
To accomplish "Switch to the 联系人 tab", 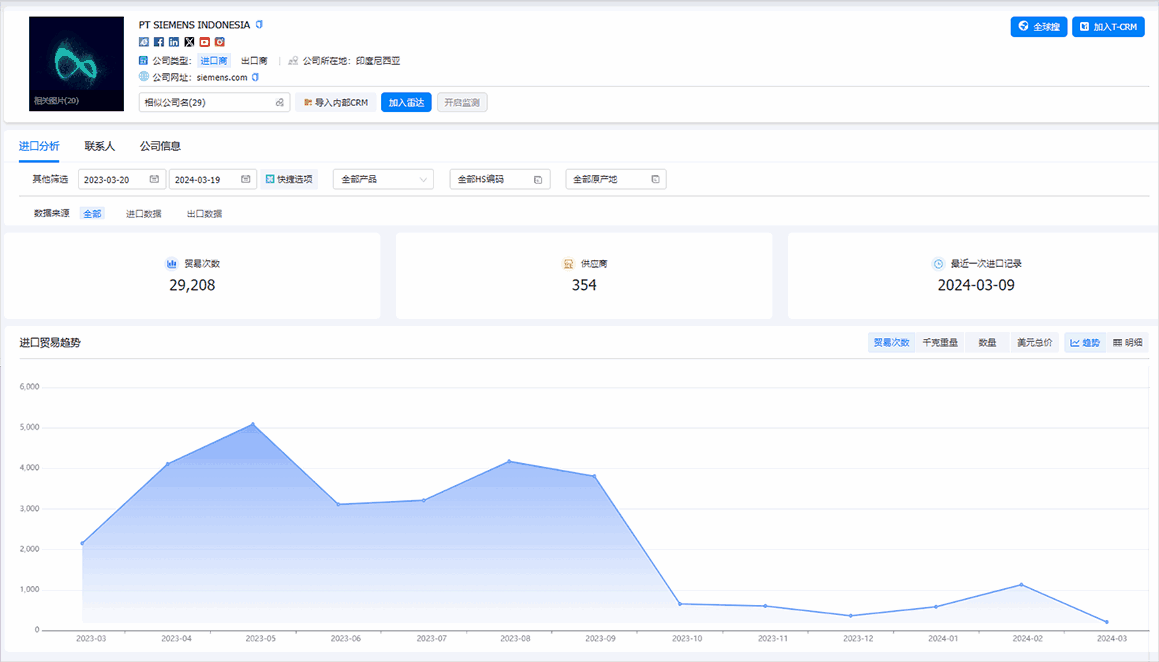I will click(x=100, y=146).
